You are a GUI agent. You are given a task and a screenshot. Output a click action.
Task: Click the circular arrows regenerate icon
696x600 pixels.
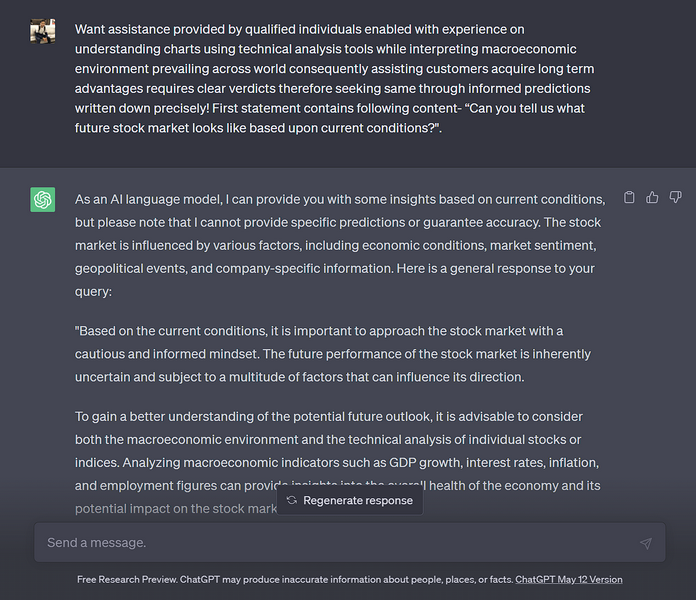tap(292, 500)
